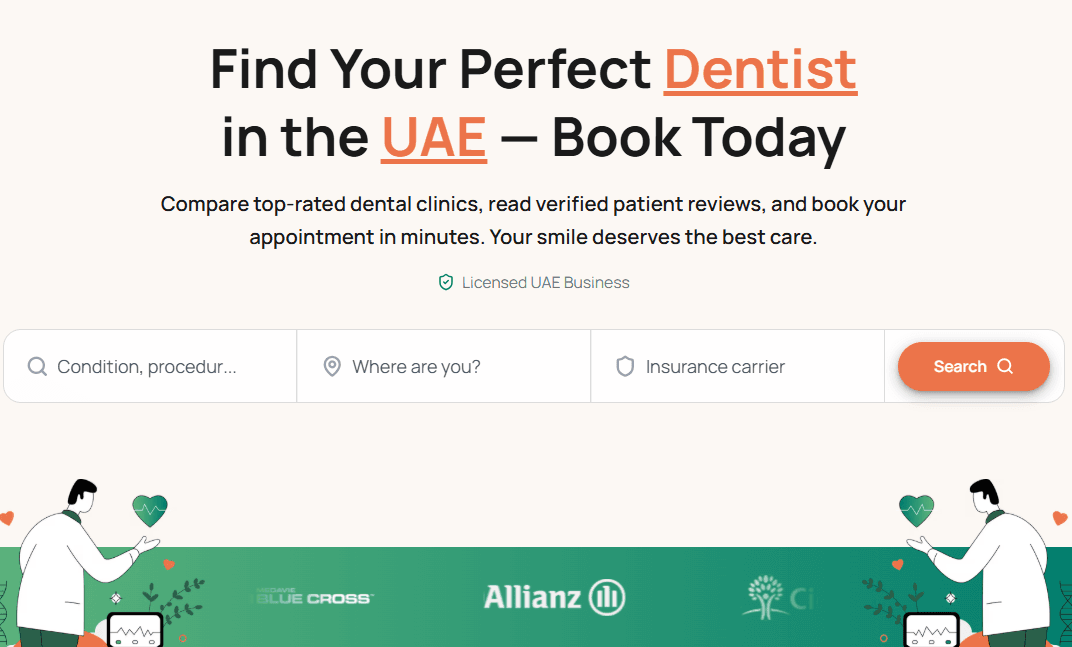Screen dimensions: 1072x647
Task: Click the magnifying glass icon in the condition field
Action: [36, 366]
